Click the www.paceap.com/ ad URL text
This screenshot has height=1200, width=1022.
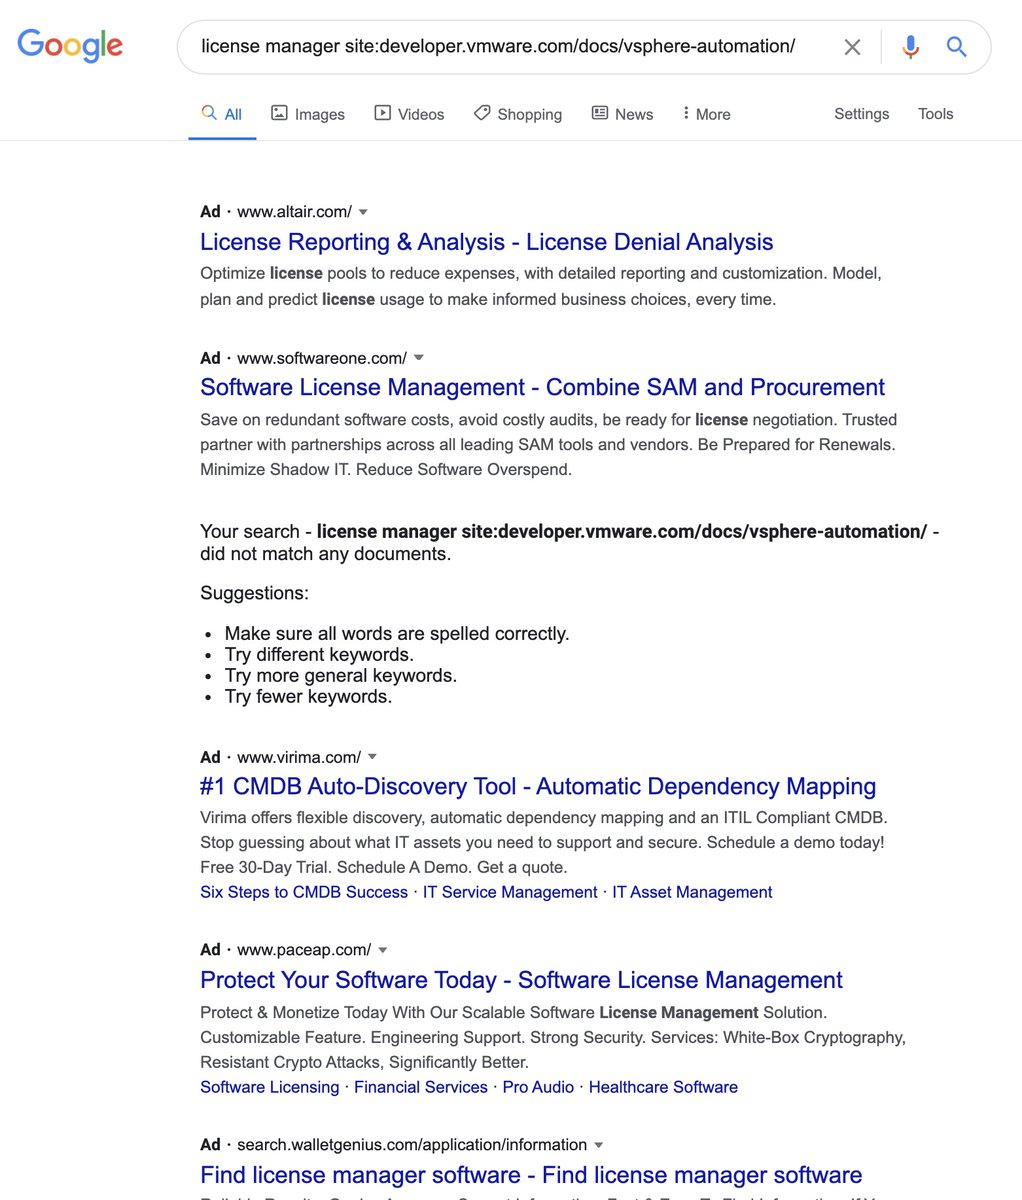click(304, 950)
